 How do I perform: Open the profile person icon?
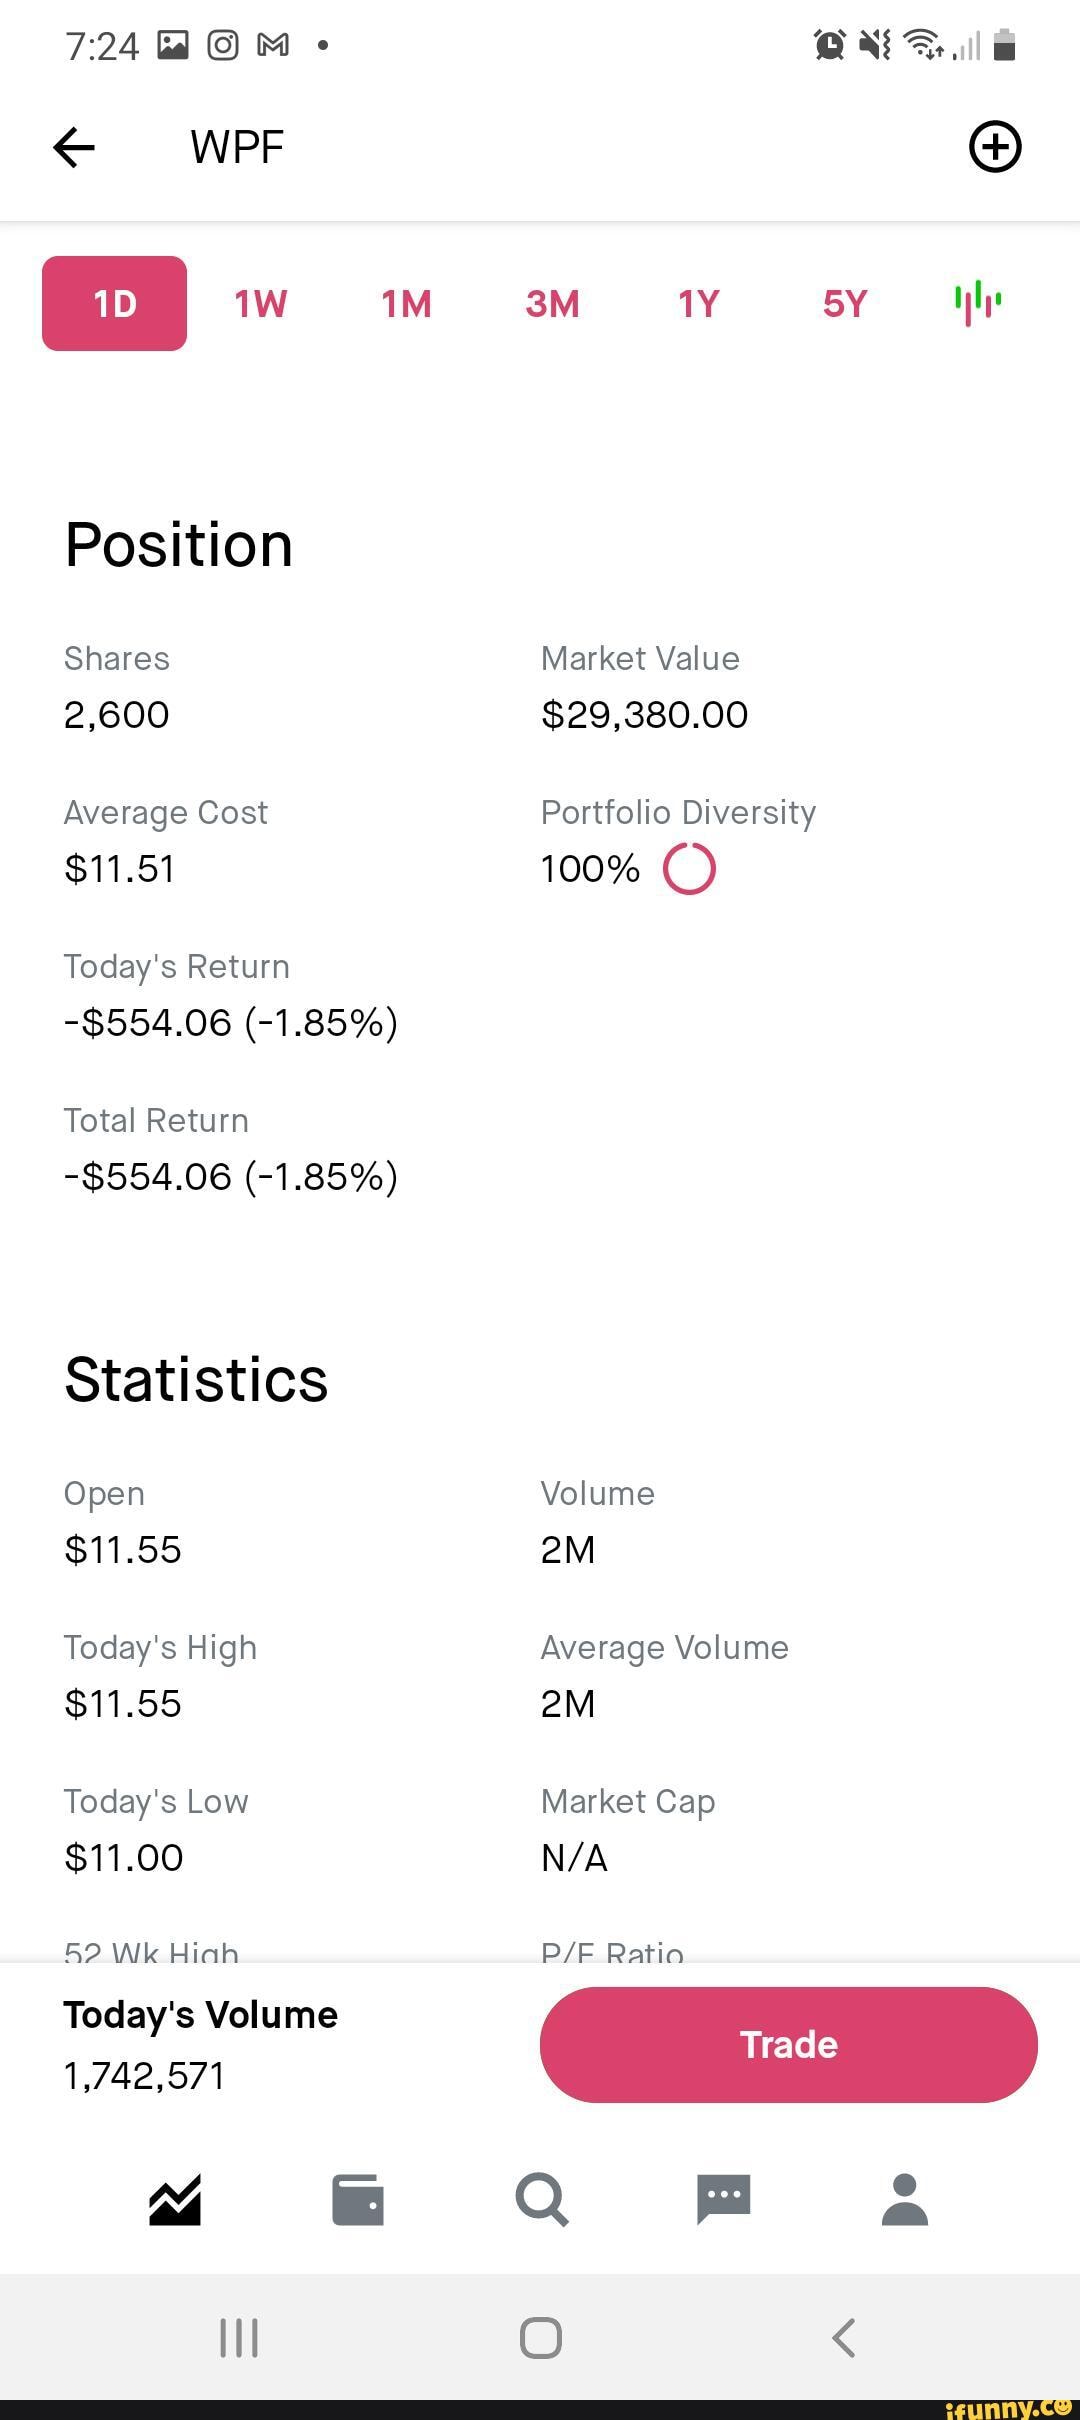[x=905, y=2200]
